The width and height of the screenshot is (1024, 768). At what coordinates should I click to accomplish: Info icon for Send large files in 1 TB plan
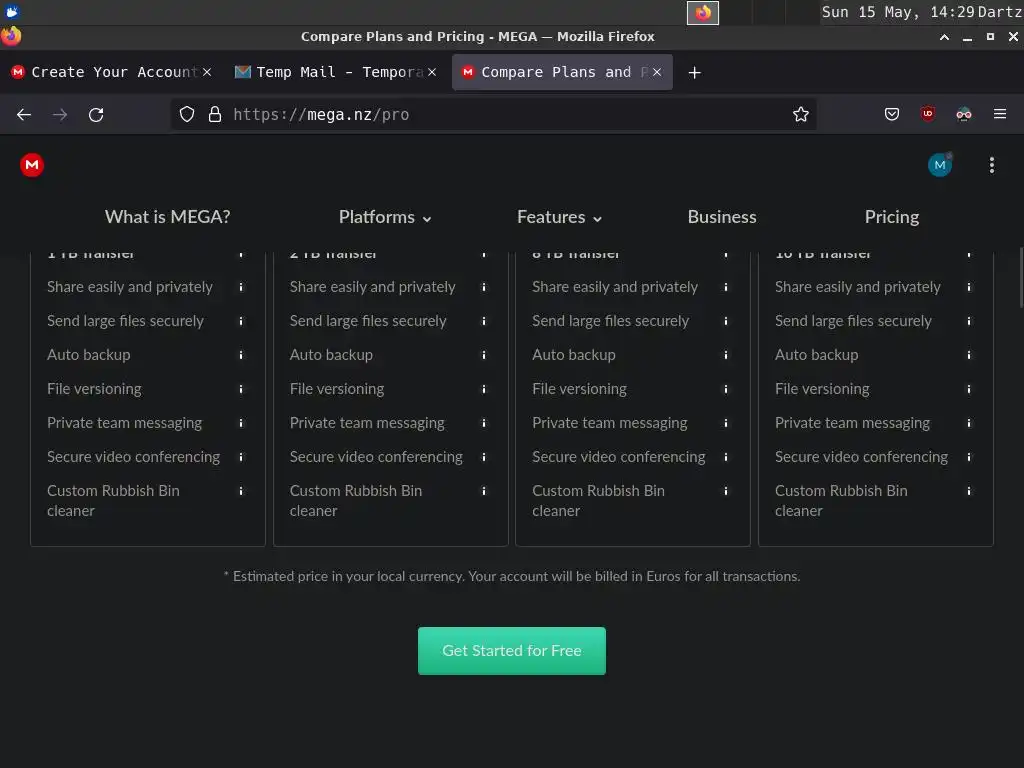click(x=241, y=321)
